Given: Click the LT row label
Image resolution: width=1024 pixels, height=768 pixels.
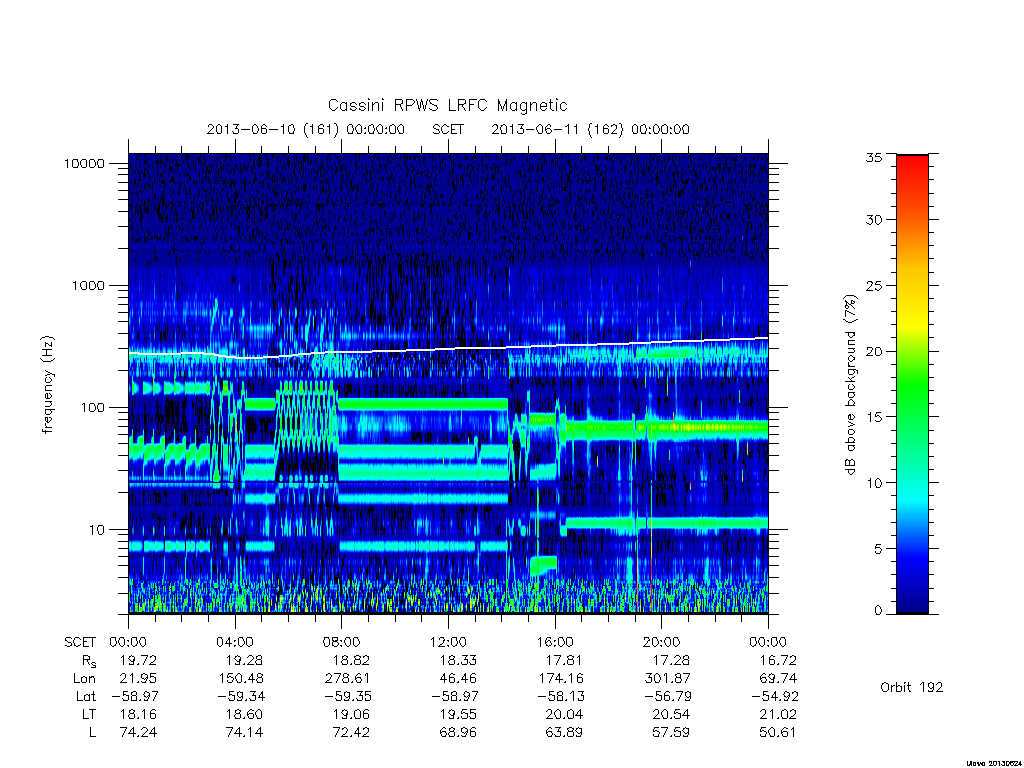Looking at the screenshot, I should coord(88,714).
